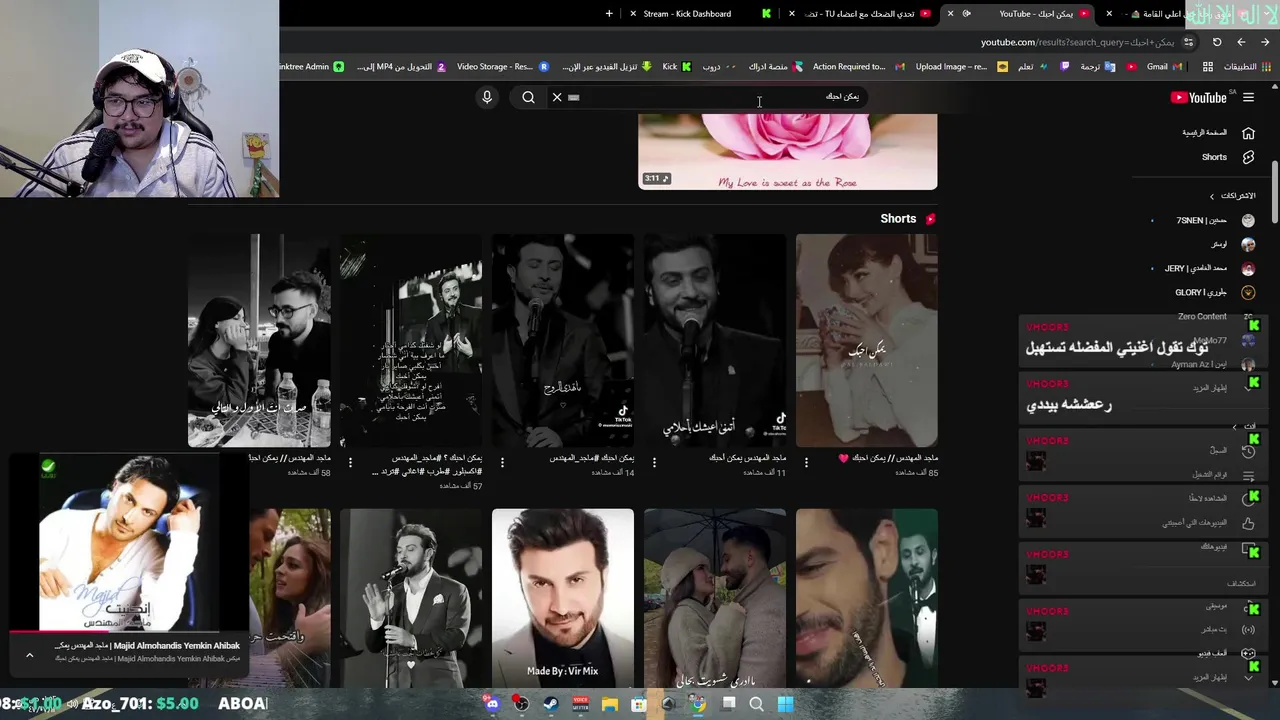This screenshot has height=720, width=1280.
Task: Reload the page with browser refresh icon
Action: click(1217, 42)
